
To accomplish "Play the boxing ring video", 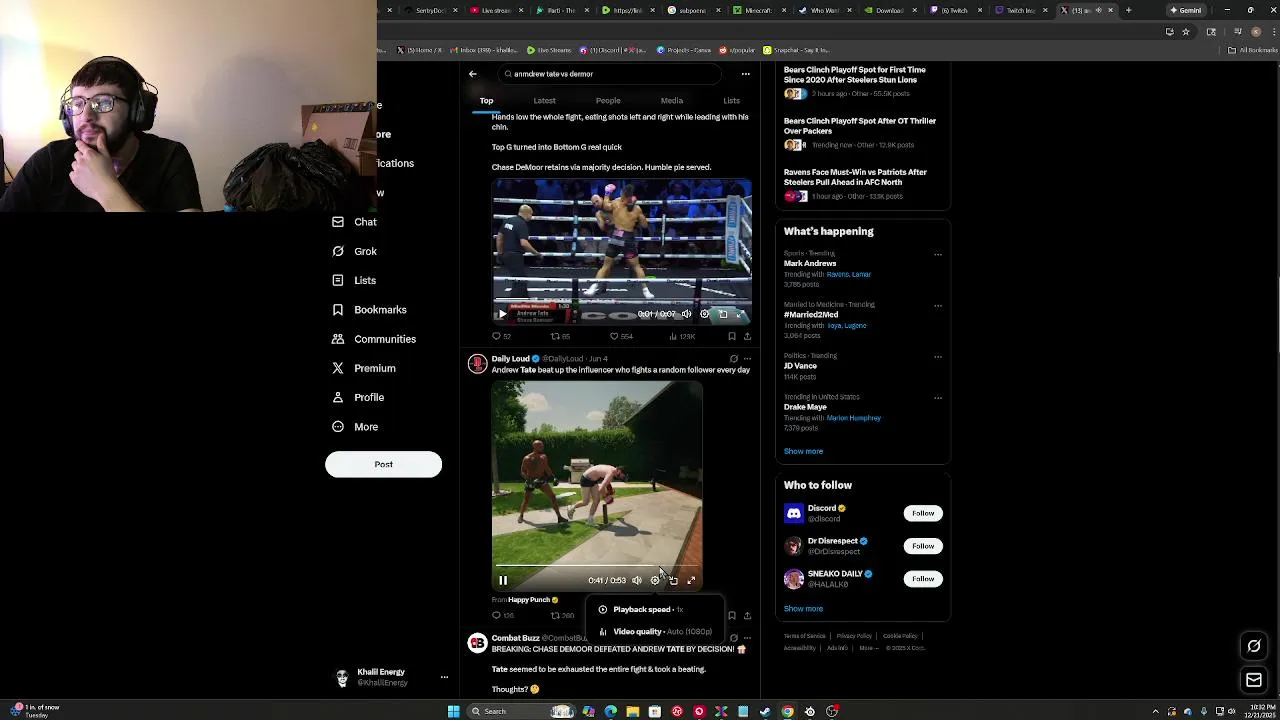I will pos(503,314).
